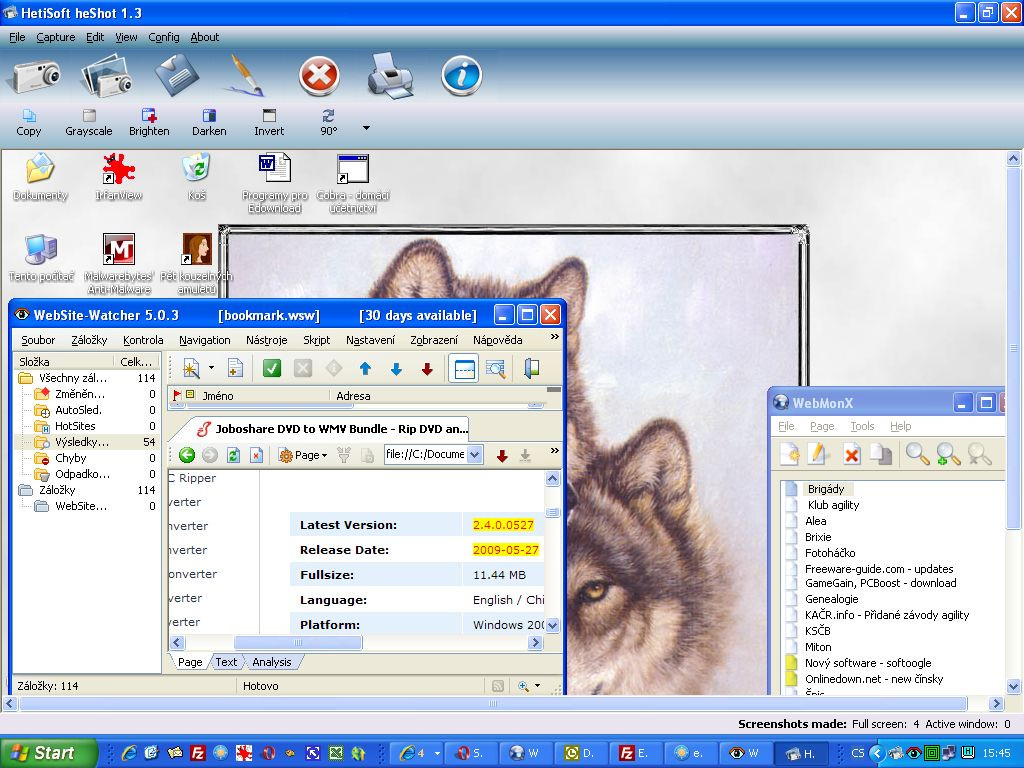Screen dimensions: 1024x768
Task: Click the page with pencil icon in WebMonX
Action: point(820,454)
